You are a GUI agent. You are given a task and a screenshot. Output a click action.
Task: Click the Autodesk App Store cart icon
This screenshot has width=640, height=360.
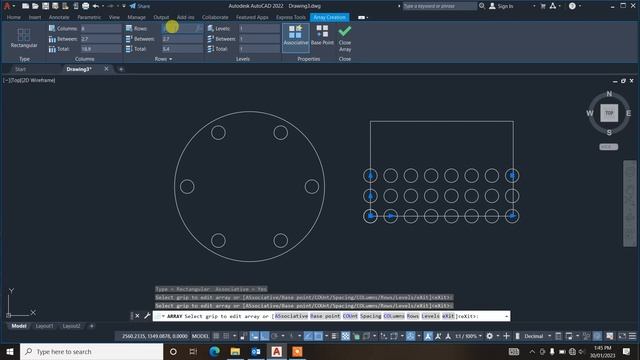pos(543,6)
